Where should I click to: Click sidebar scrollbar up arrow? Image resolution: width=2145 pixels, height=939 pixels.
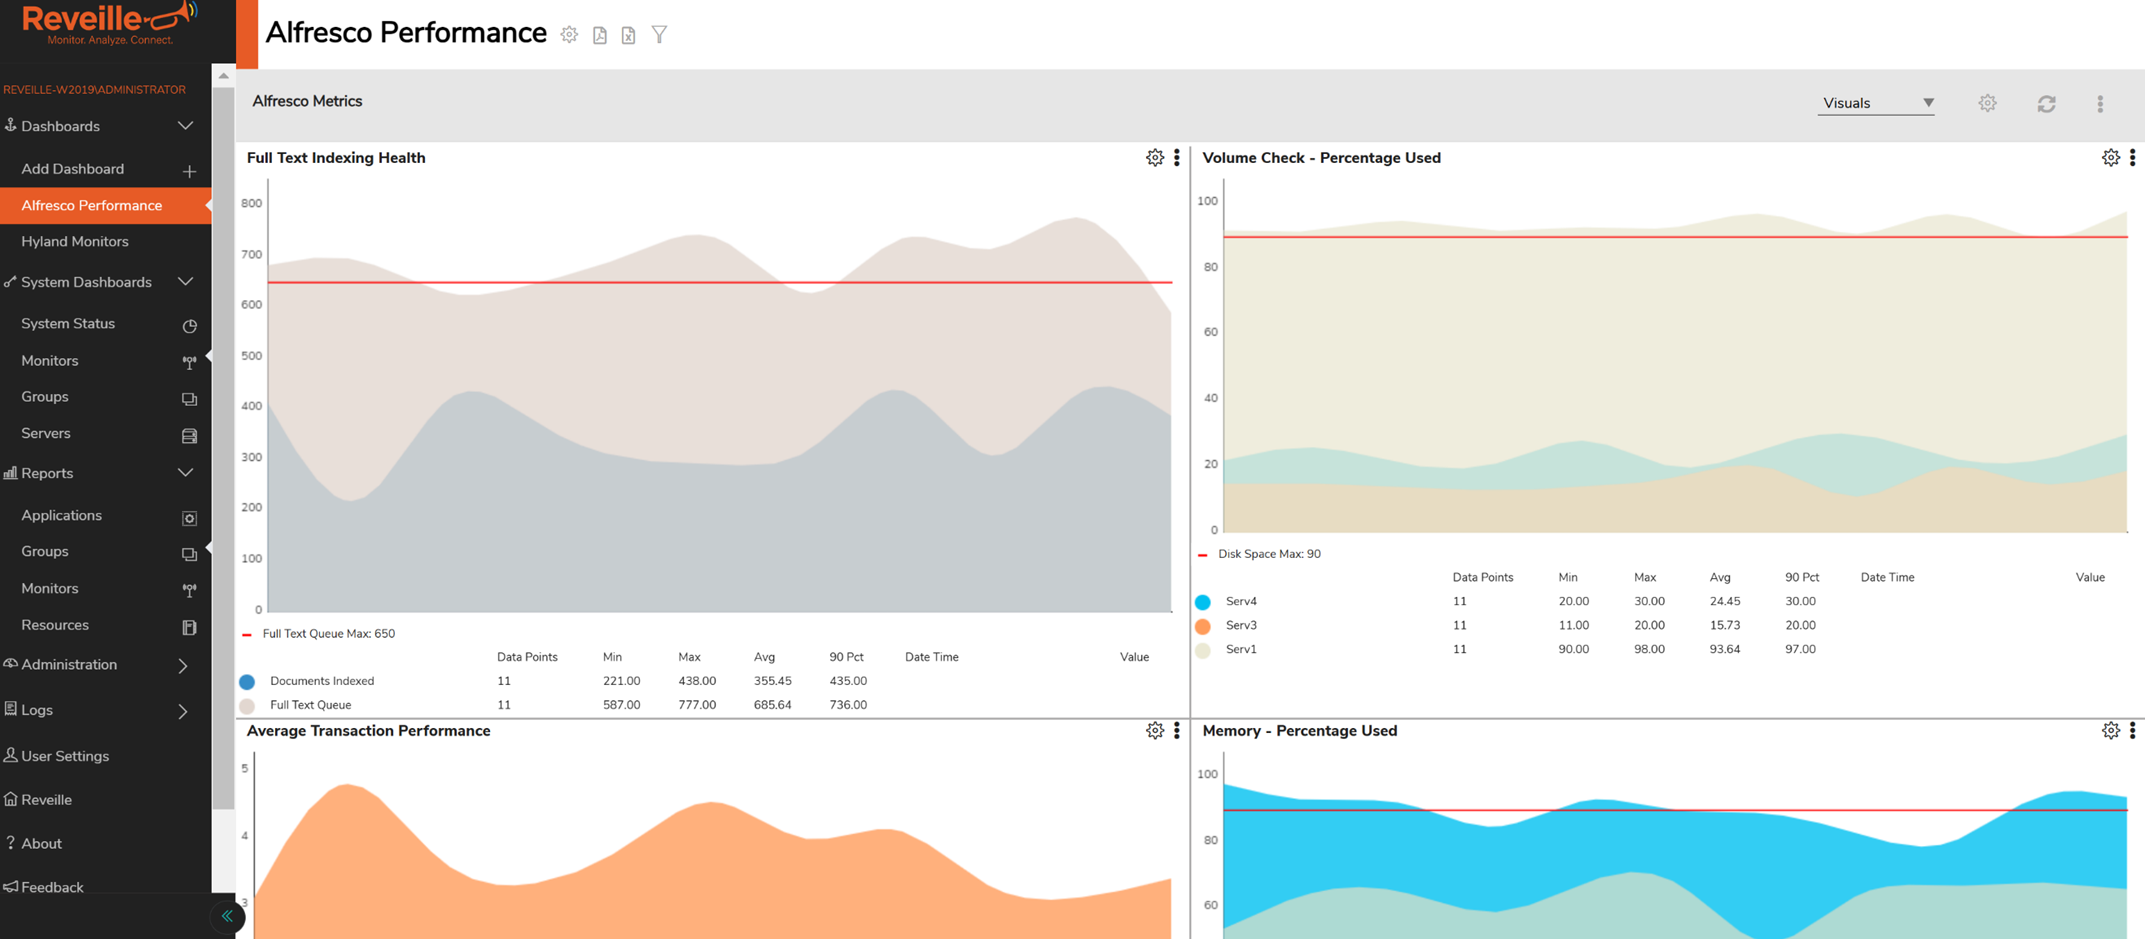click(224, 76)
